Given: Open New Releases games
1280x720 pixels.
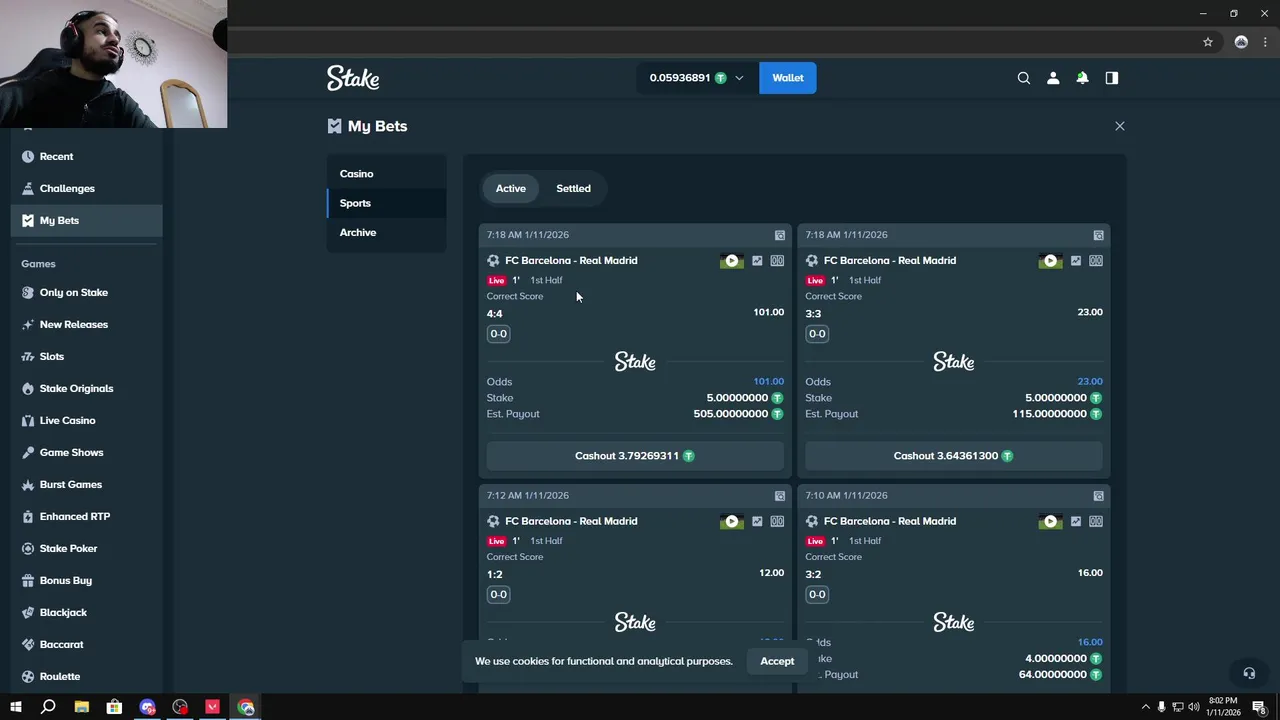Looking at the screenshot, I should pos(87,325).
